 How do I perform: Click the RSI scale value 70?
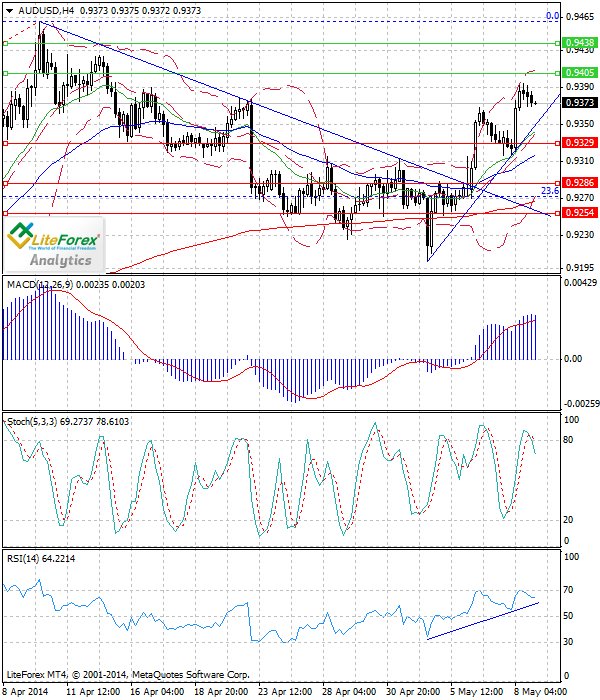click(568, 590)
